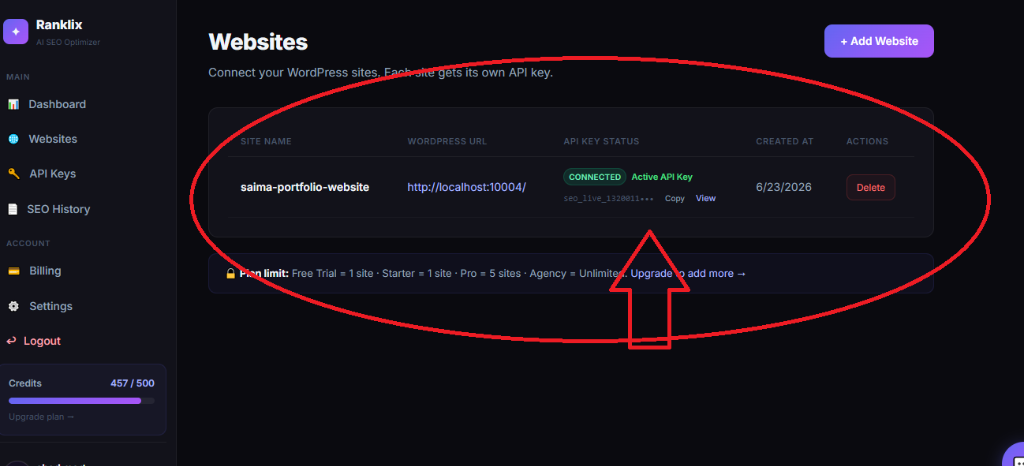The image size is (1024, 466).
Task: Click the masked seo_live_ key text
Action: (609, 198)
